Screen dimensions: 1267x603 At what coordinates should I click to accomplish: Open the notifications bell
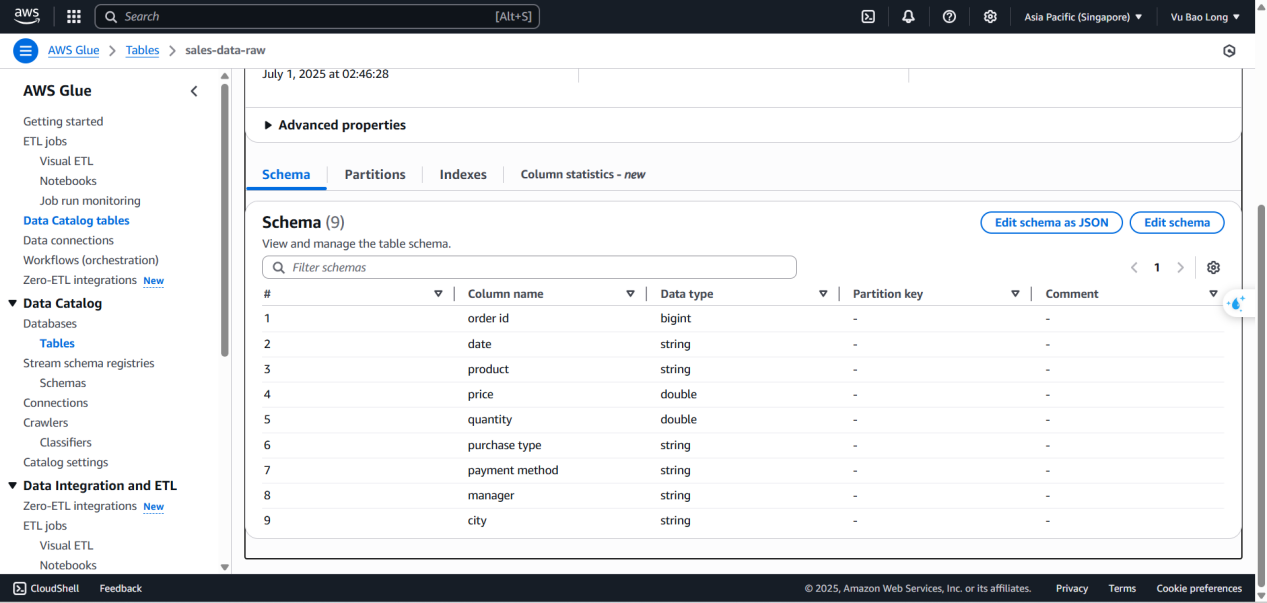[908, 16]
